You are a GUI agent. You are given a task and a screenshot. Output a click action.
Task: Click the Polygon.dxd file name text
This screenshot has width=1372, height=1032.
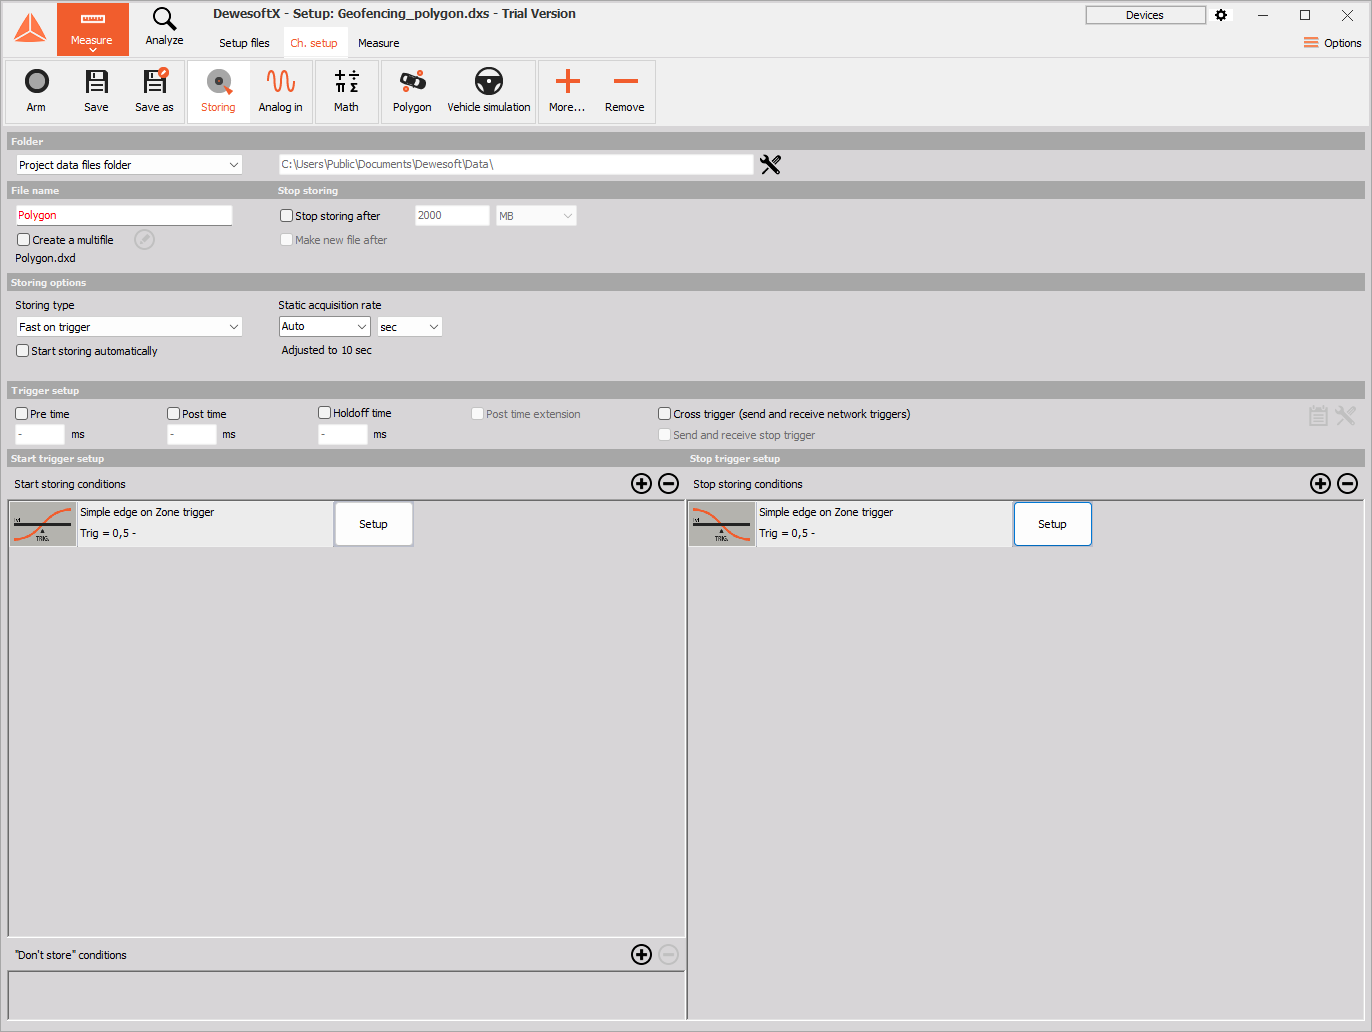(x=45, y=258)
